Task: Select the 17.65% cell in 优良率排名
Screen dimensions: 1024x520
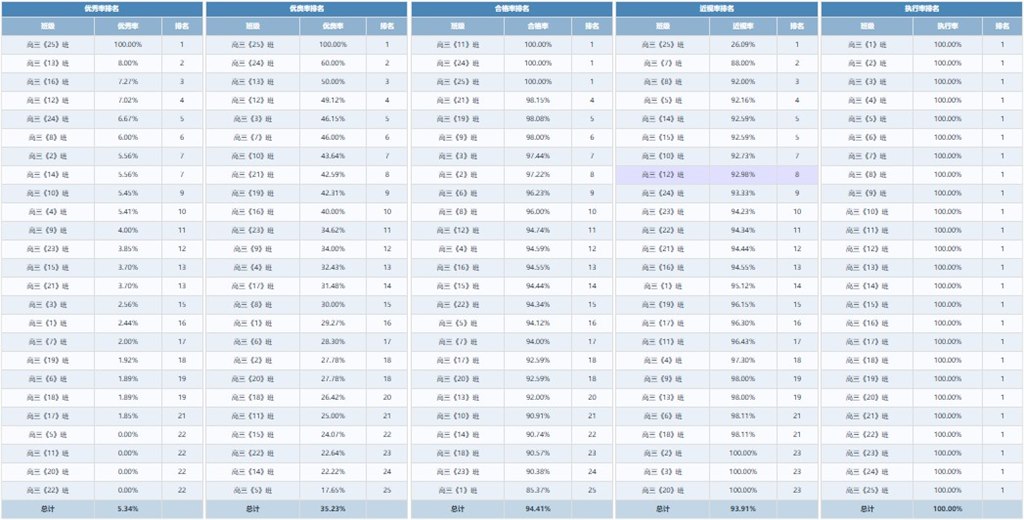Action: point(333,490)
